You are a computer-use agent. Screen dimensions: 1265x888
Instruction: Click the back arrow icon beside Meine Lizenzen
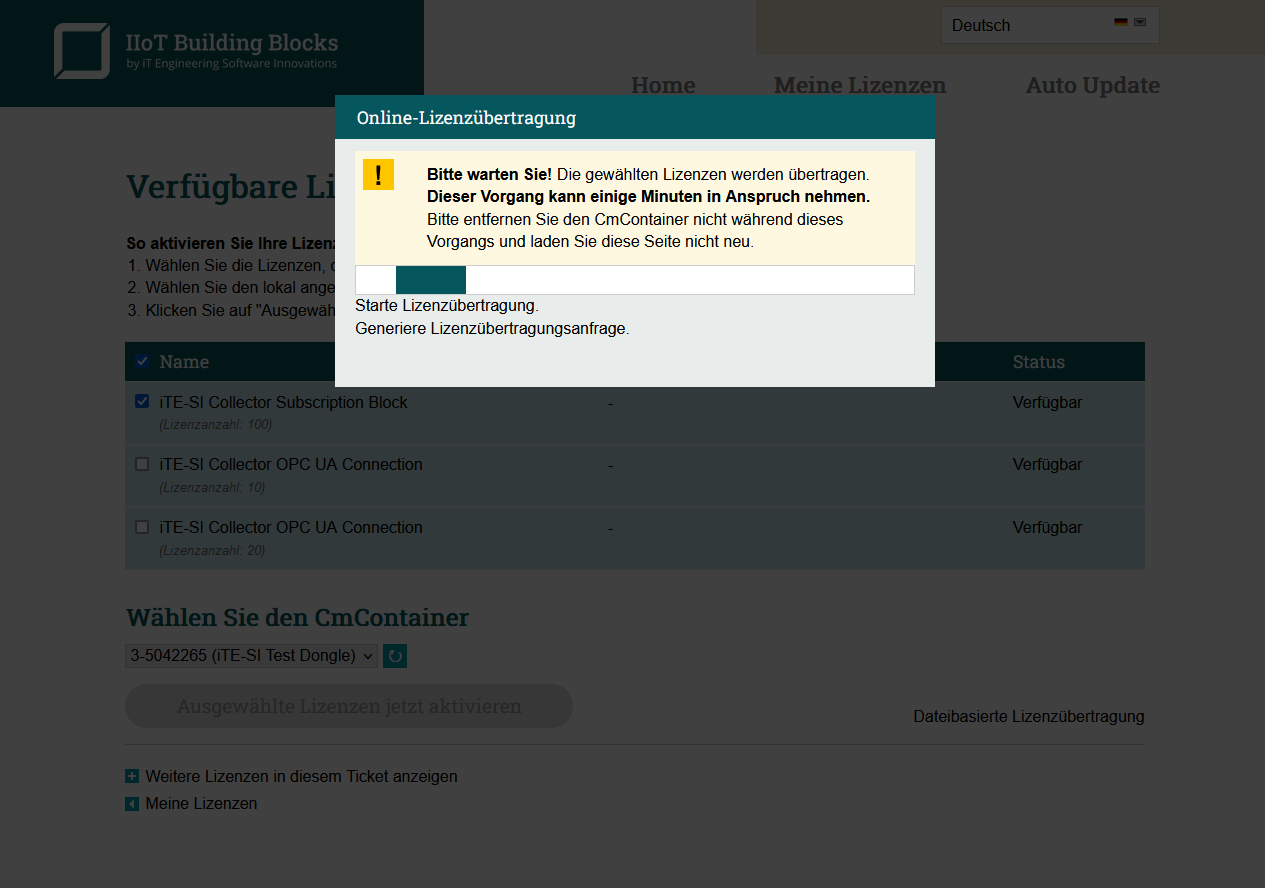coord(132,804)
